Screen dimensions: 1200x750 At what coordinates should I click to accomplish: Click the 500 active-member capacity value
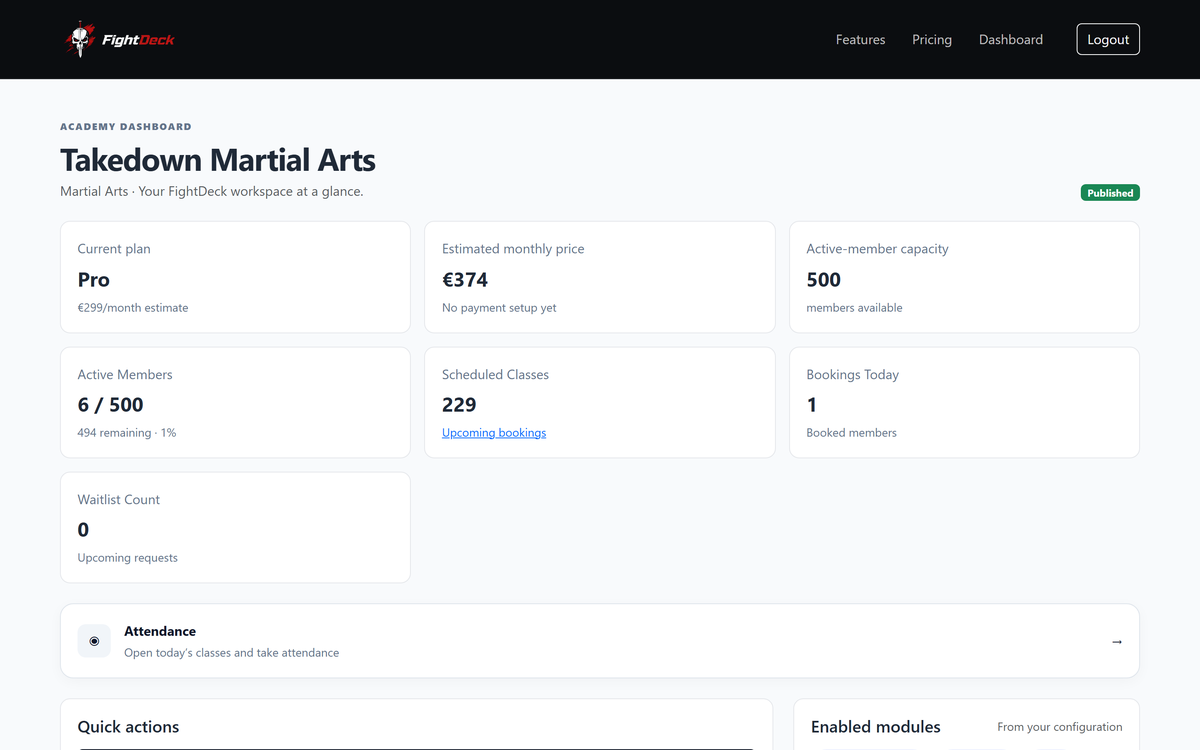pos(824,280)
